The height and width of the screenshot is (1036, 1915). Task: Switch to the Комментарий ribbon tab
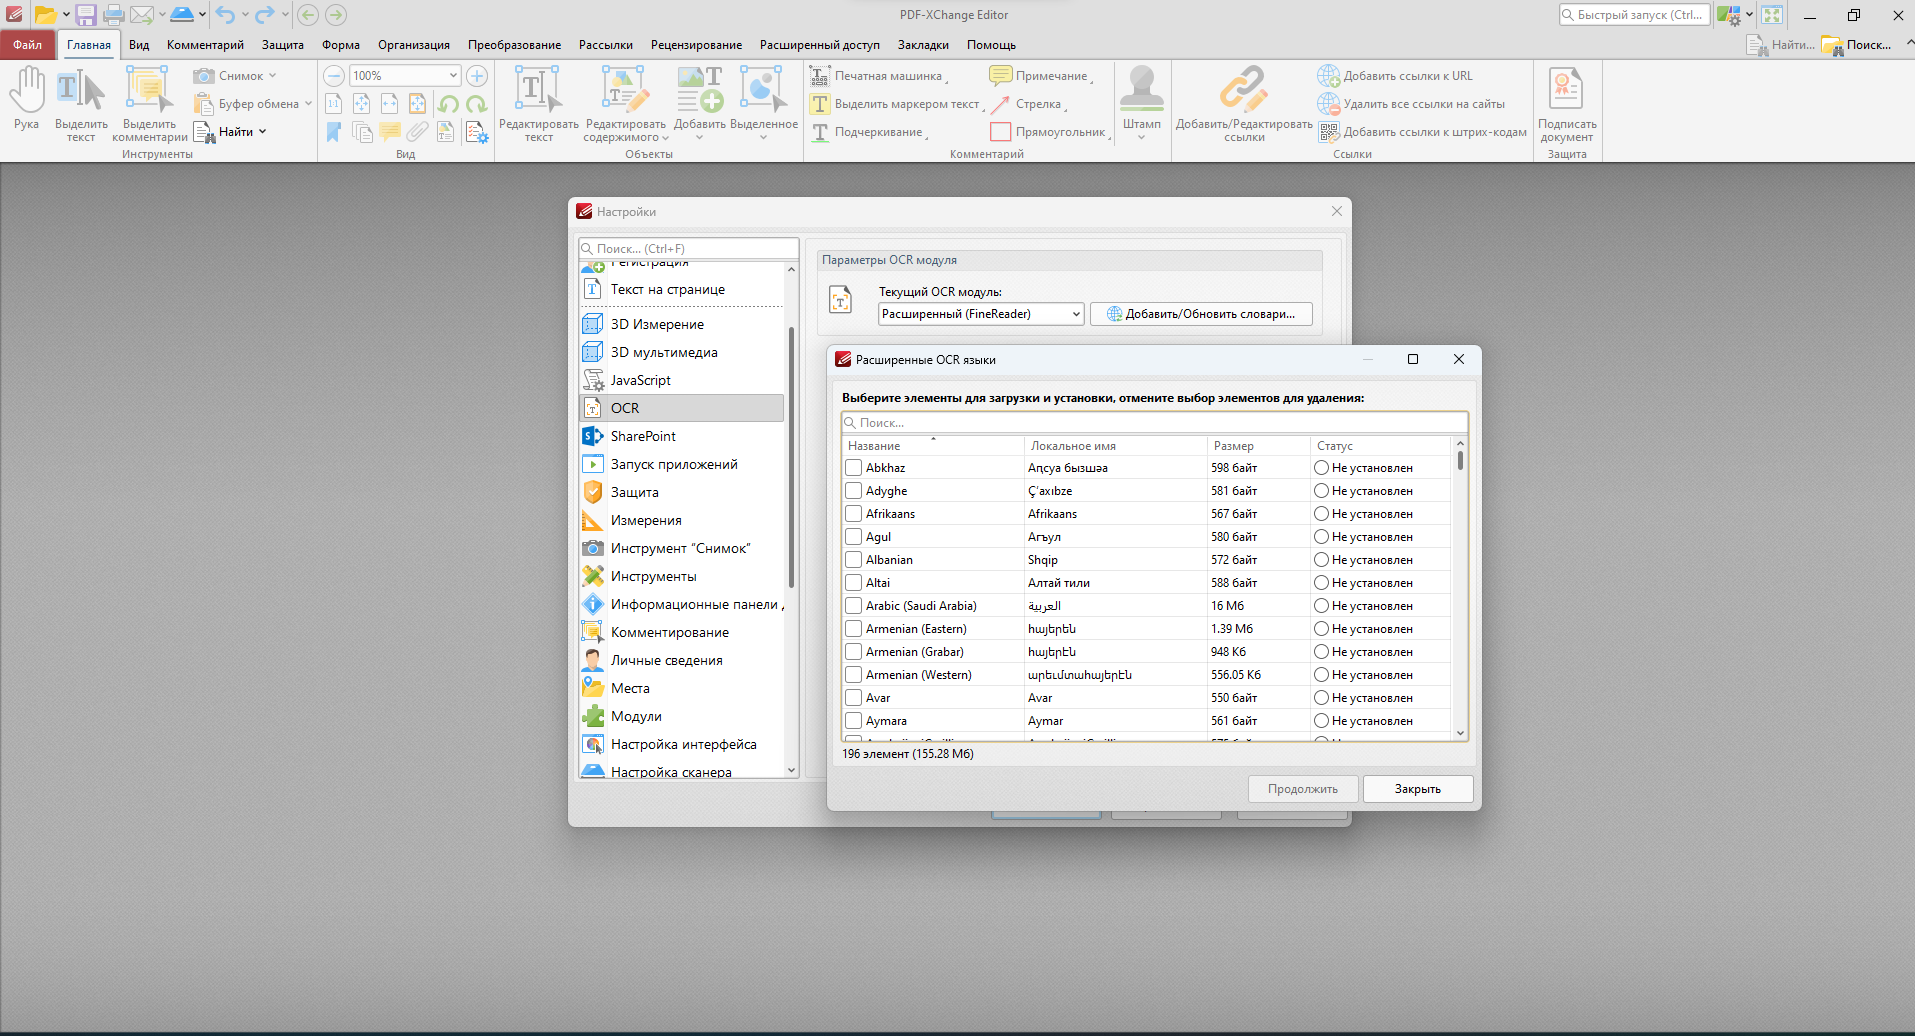(x=205, y=45)
